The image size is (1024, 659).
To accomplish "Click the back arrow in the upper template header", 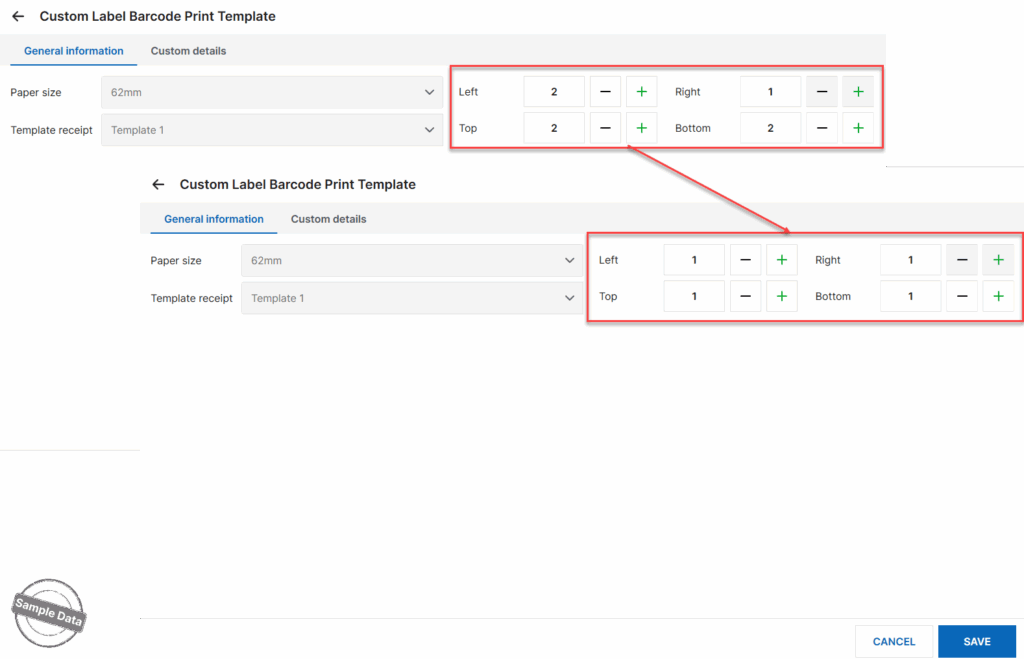I will pyautogui.click(x=18, y=17).
